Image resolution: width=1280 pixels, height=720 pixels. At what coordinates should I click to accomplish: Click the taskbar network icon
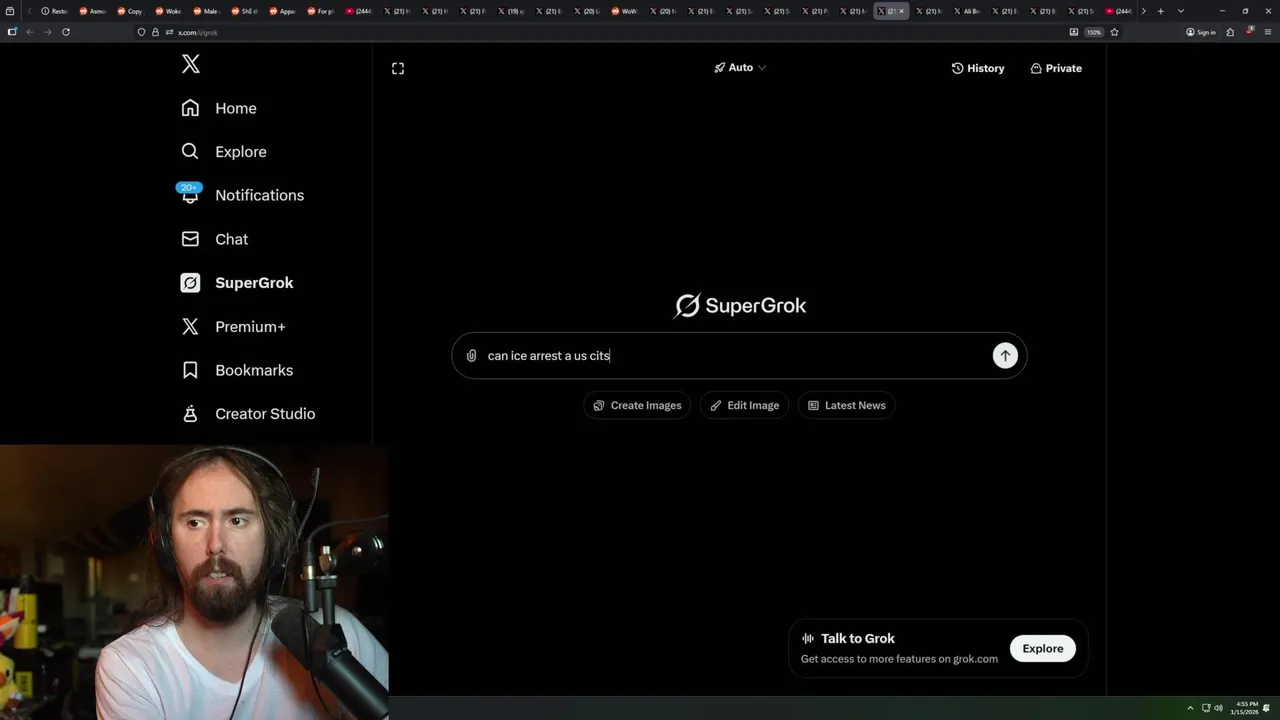[1205, 708]
